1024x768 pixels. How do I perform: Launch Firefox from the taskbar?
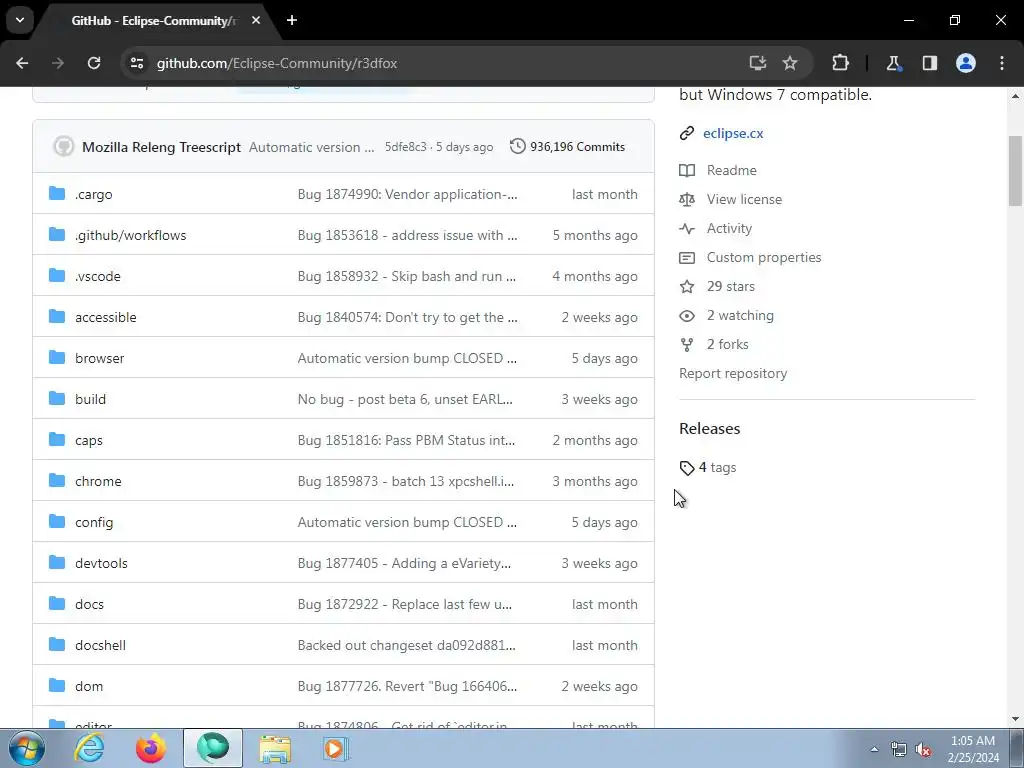[150, 748]
